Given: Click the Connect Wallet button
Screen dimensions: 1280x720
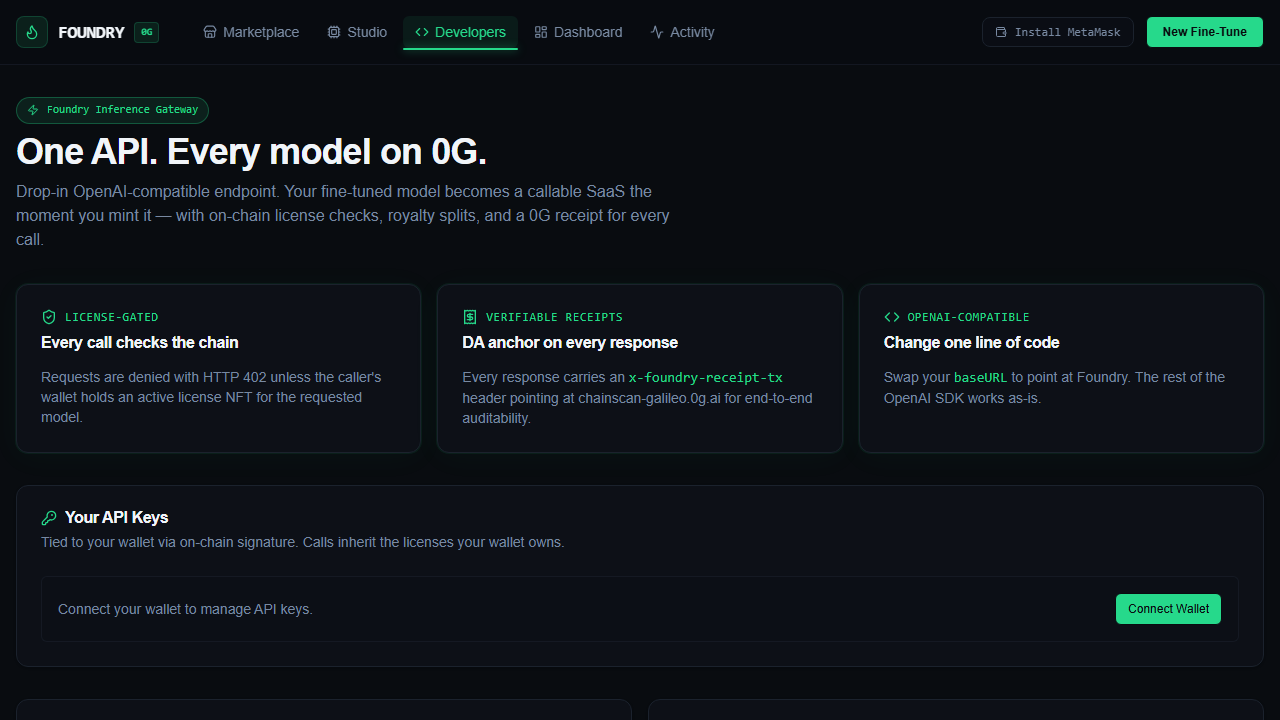Looking at the screenshot, I should (x=1168, y=609).
